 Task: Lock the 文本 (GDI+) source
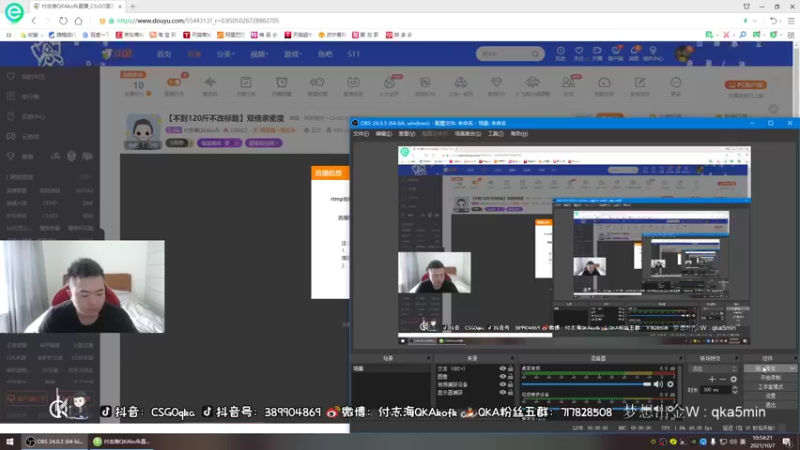[x=510, y=368]
